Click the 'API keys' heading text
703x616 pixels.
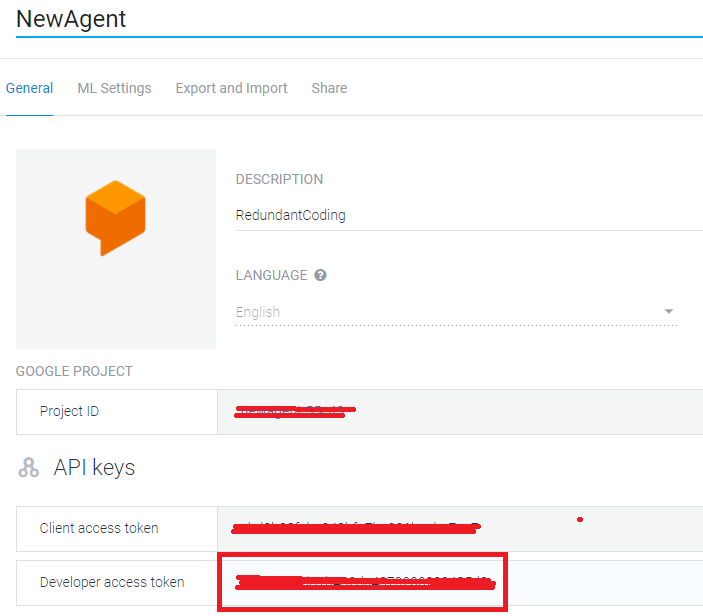coord(94,467)
